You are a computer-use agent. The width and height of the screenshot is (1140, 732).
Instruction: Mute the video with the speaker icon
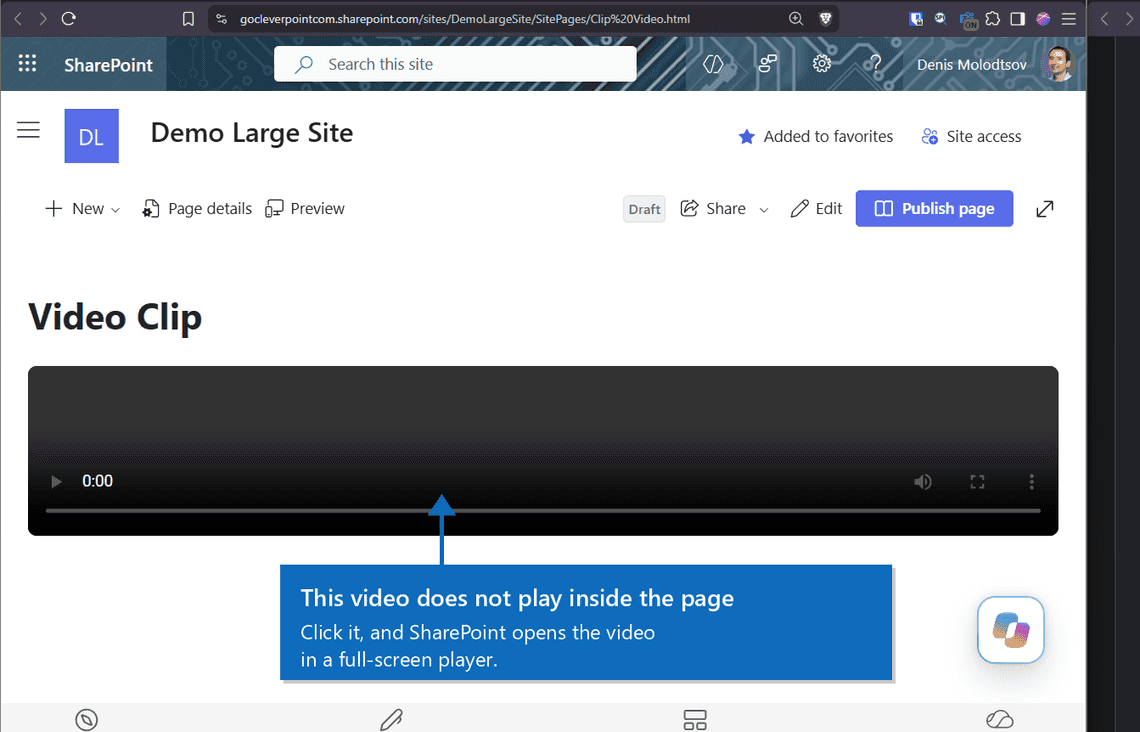tap(923, 481)
